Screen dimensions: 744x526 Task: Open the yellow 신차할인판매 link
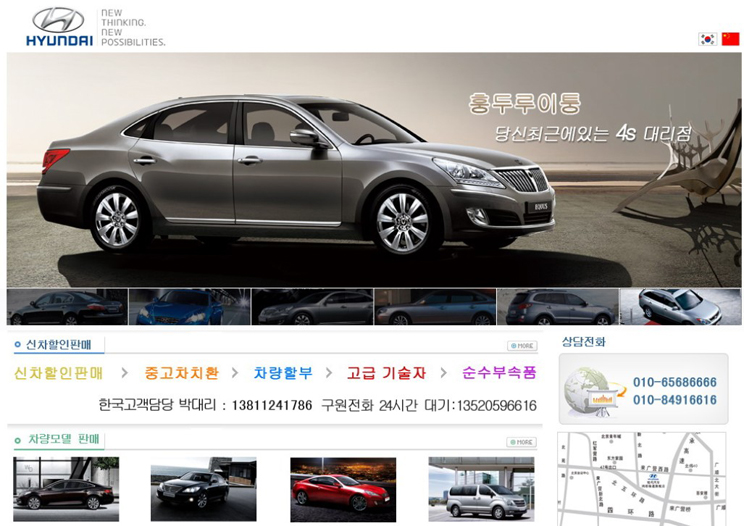[58, 373]
